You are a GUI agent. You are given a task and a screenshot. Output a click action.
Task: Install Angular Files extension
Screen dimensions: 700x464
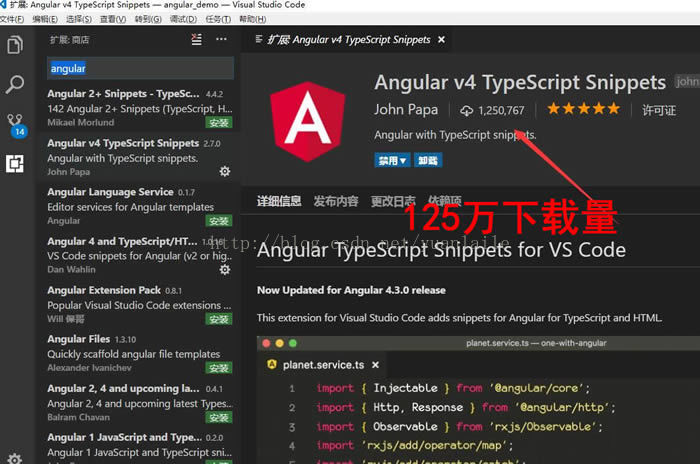pos(219,368)
